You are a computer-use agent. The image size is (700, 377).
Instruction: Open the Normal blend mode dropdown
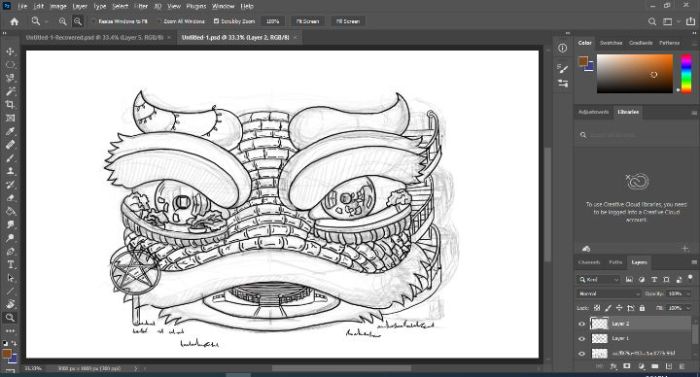(x=608, y=293)
